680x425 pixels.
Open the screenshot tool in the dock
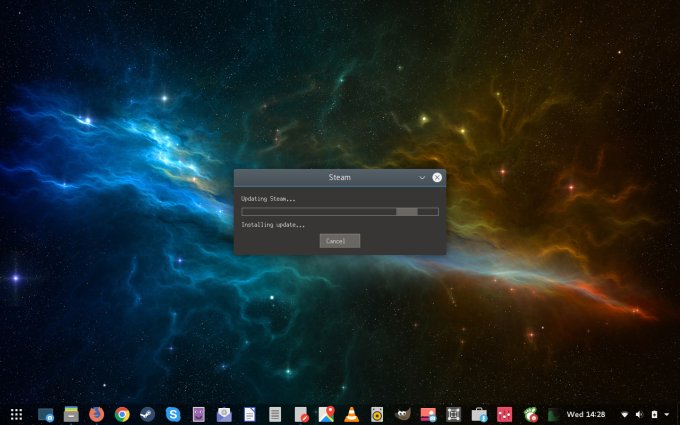(x=46, y=415)
